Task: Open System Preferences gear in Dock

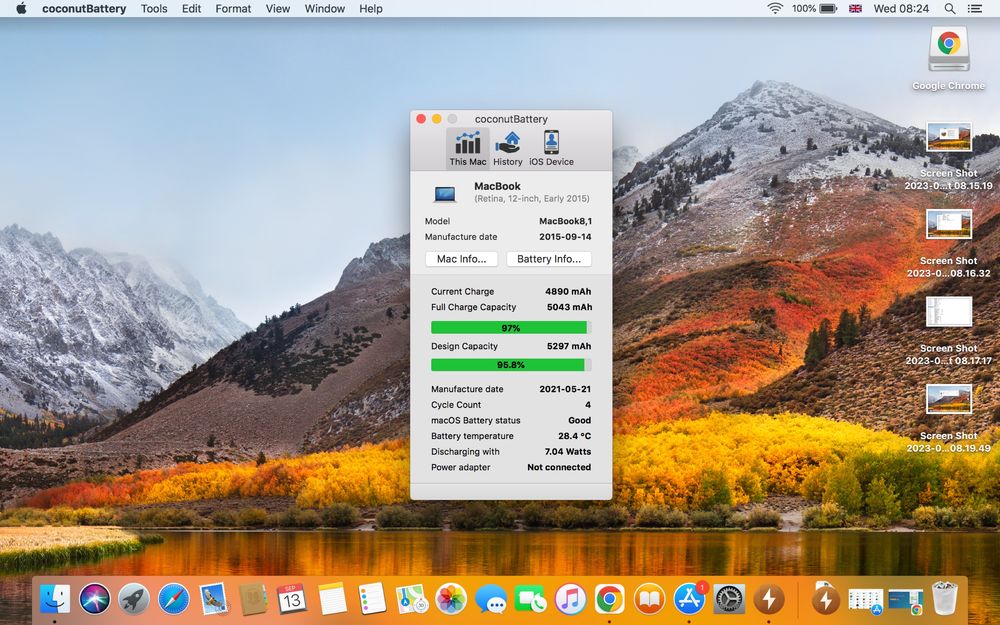Action: point(728,599)
